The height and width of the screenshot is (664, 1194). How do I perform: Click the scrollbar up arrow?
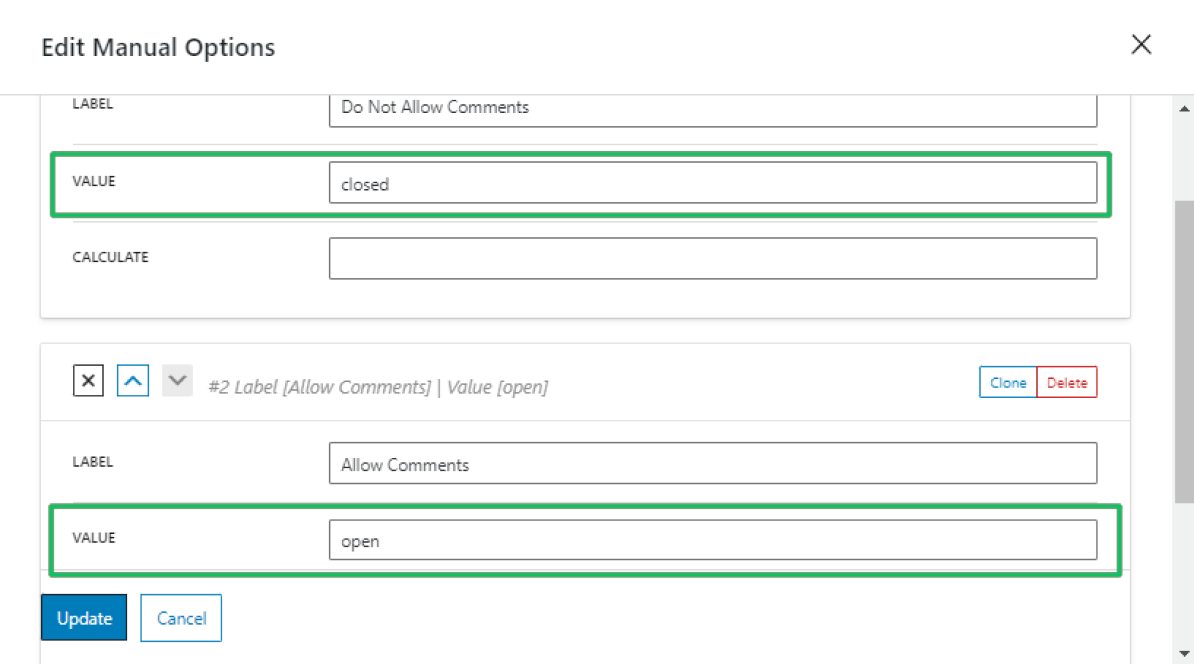click(1184, 107)
